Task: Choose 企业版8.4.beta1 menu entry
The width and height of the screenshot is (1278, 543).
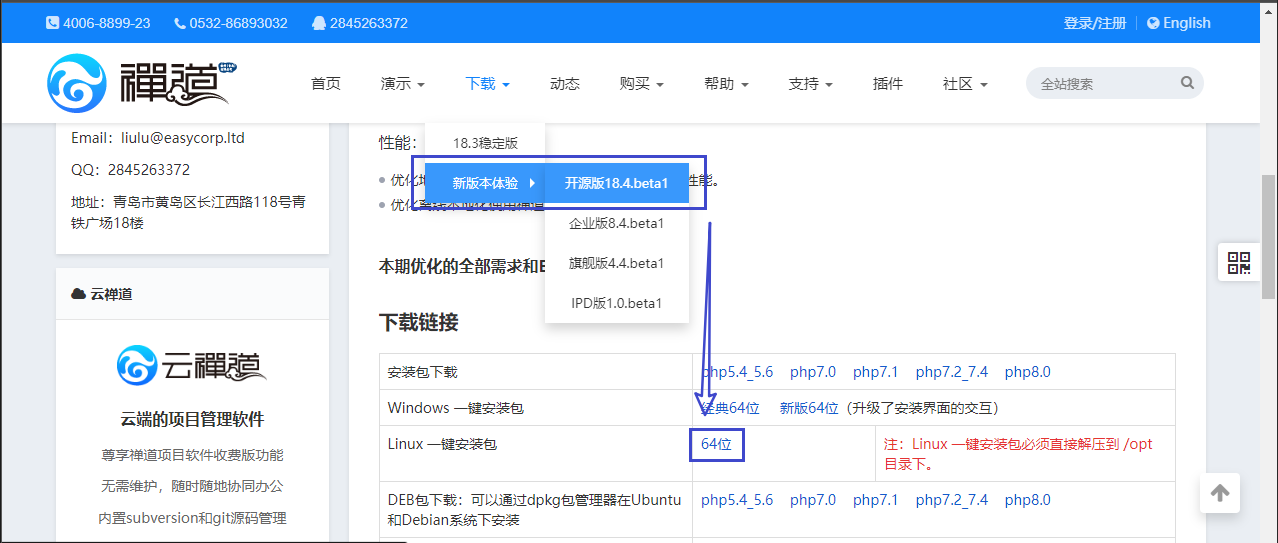Action: pos(616,223)
